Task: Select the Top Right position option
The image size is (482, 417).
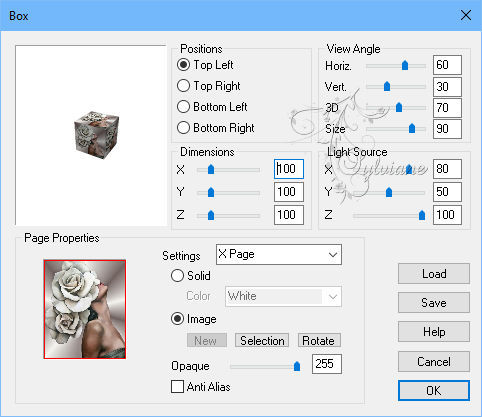Action: (209, 86)
